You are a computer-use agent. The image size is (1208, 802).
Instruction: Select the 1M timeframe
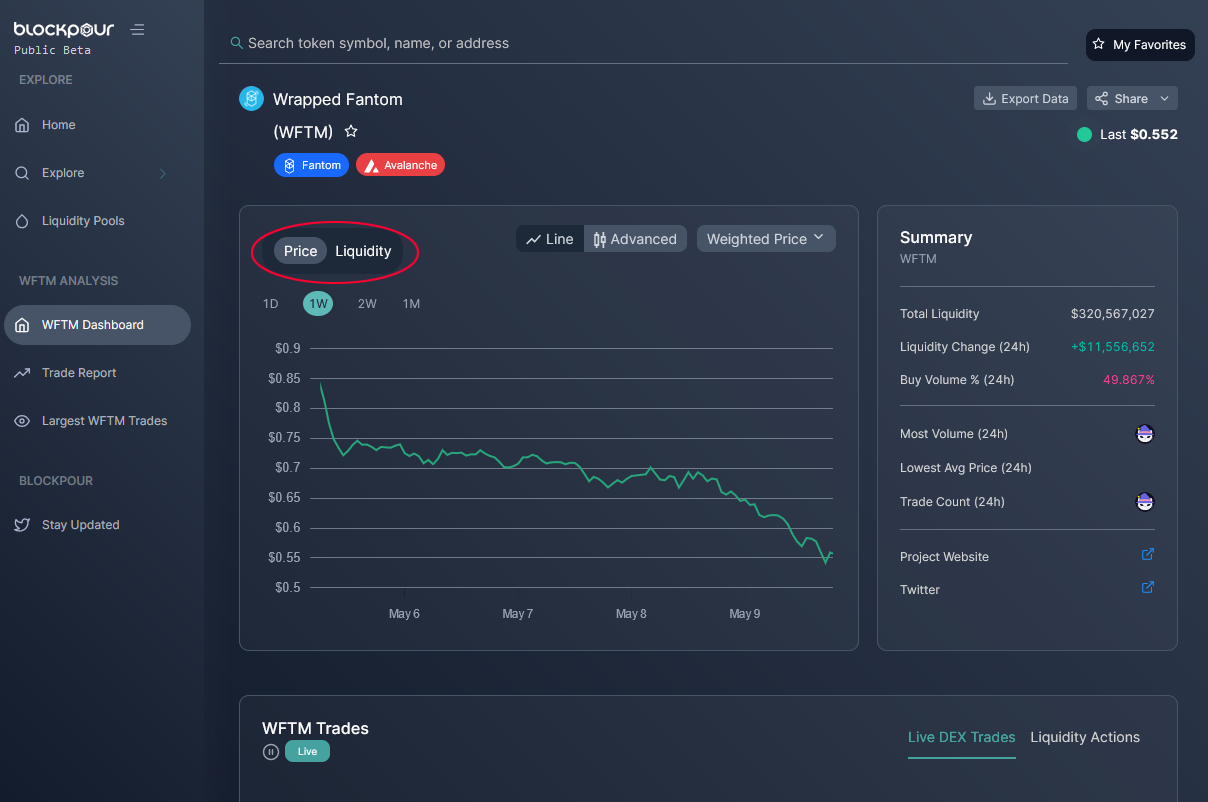pyautogui.click(x=411, y=304)
